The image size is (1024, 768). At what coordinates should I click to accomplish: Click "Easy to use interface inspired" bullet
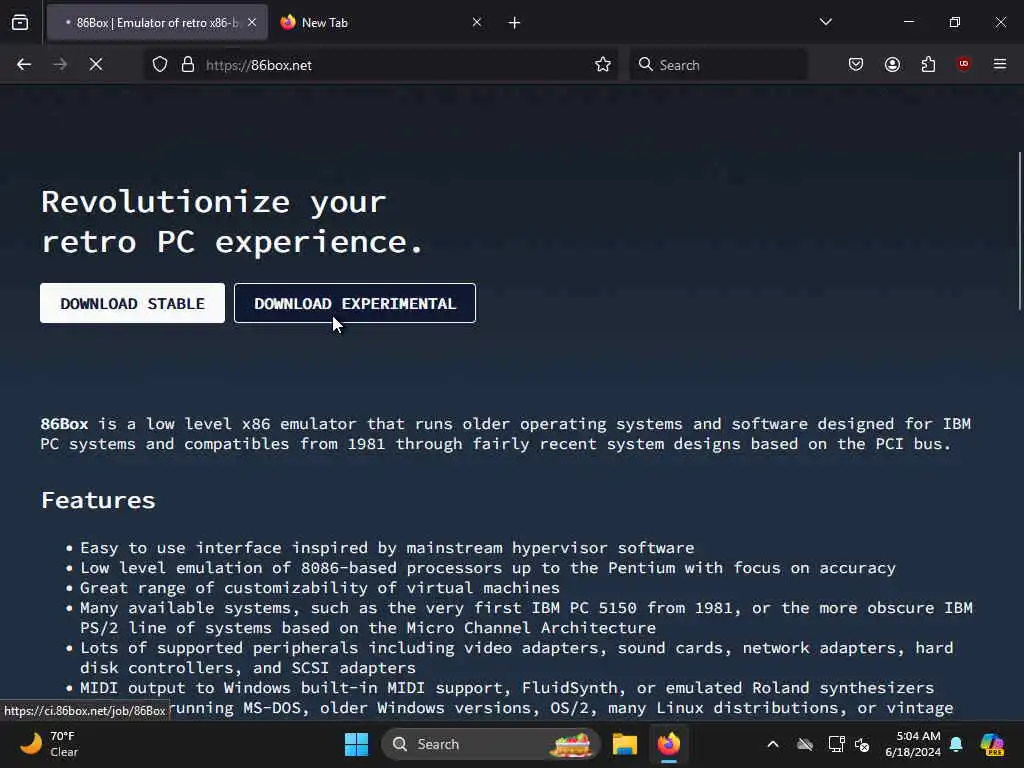pos(387,548)
